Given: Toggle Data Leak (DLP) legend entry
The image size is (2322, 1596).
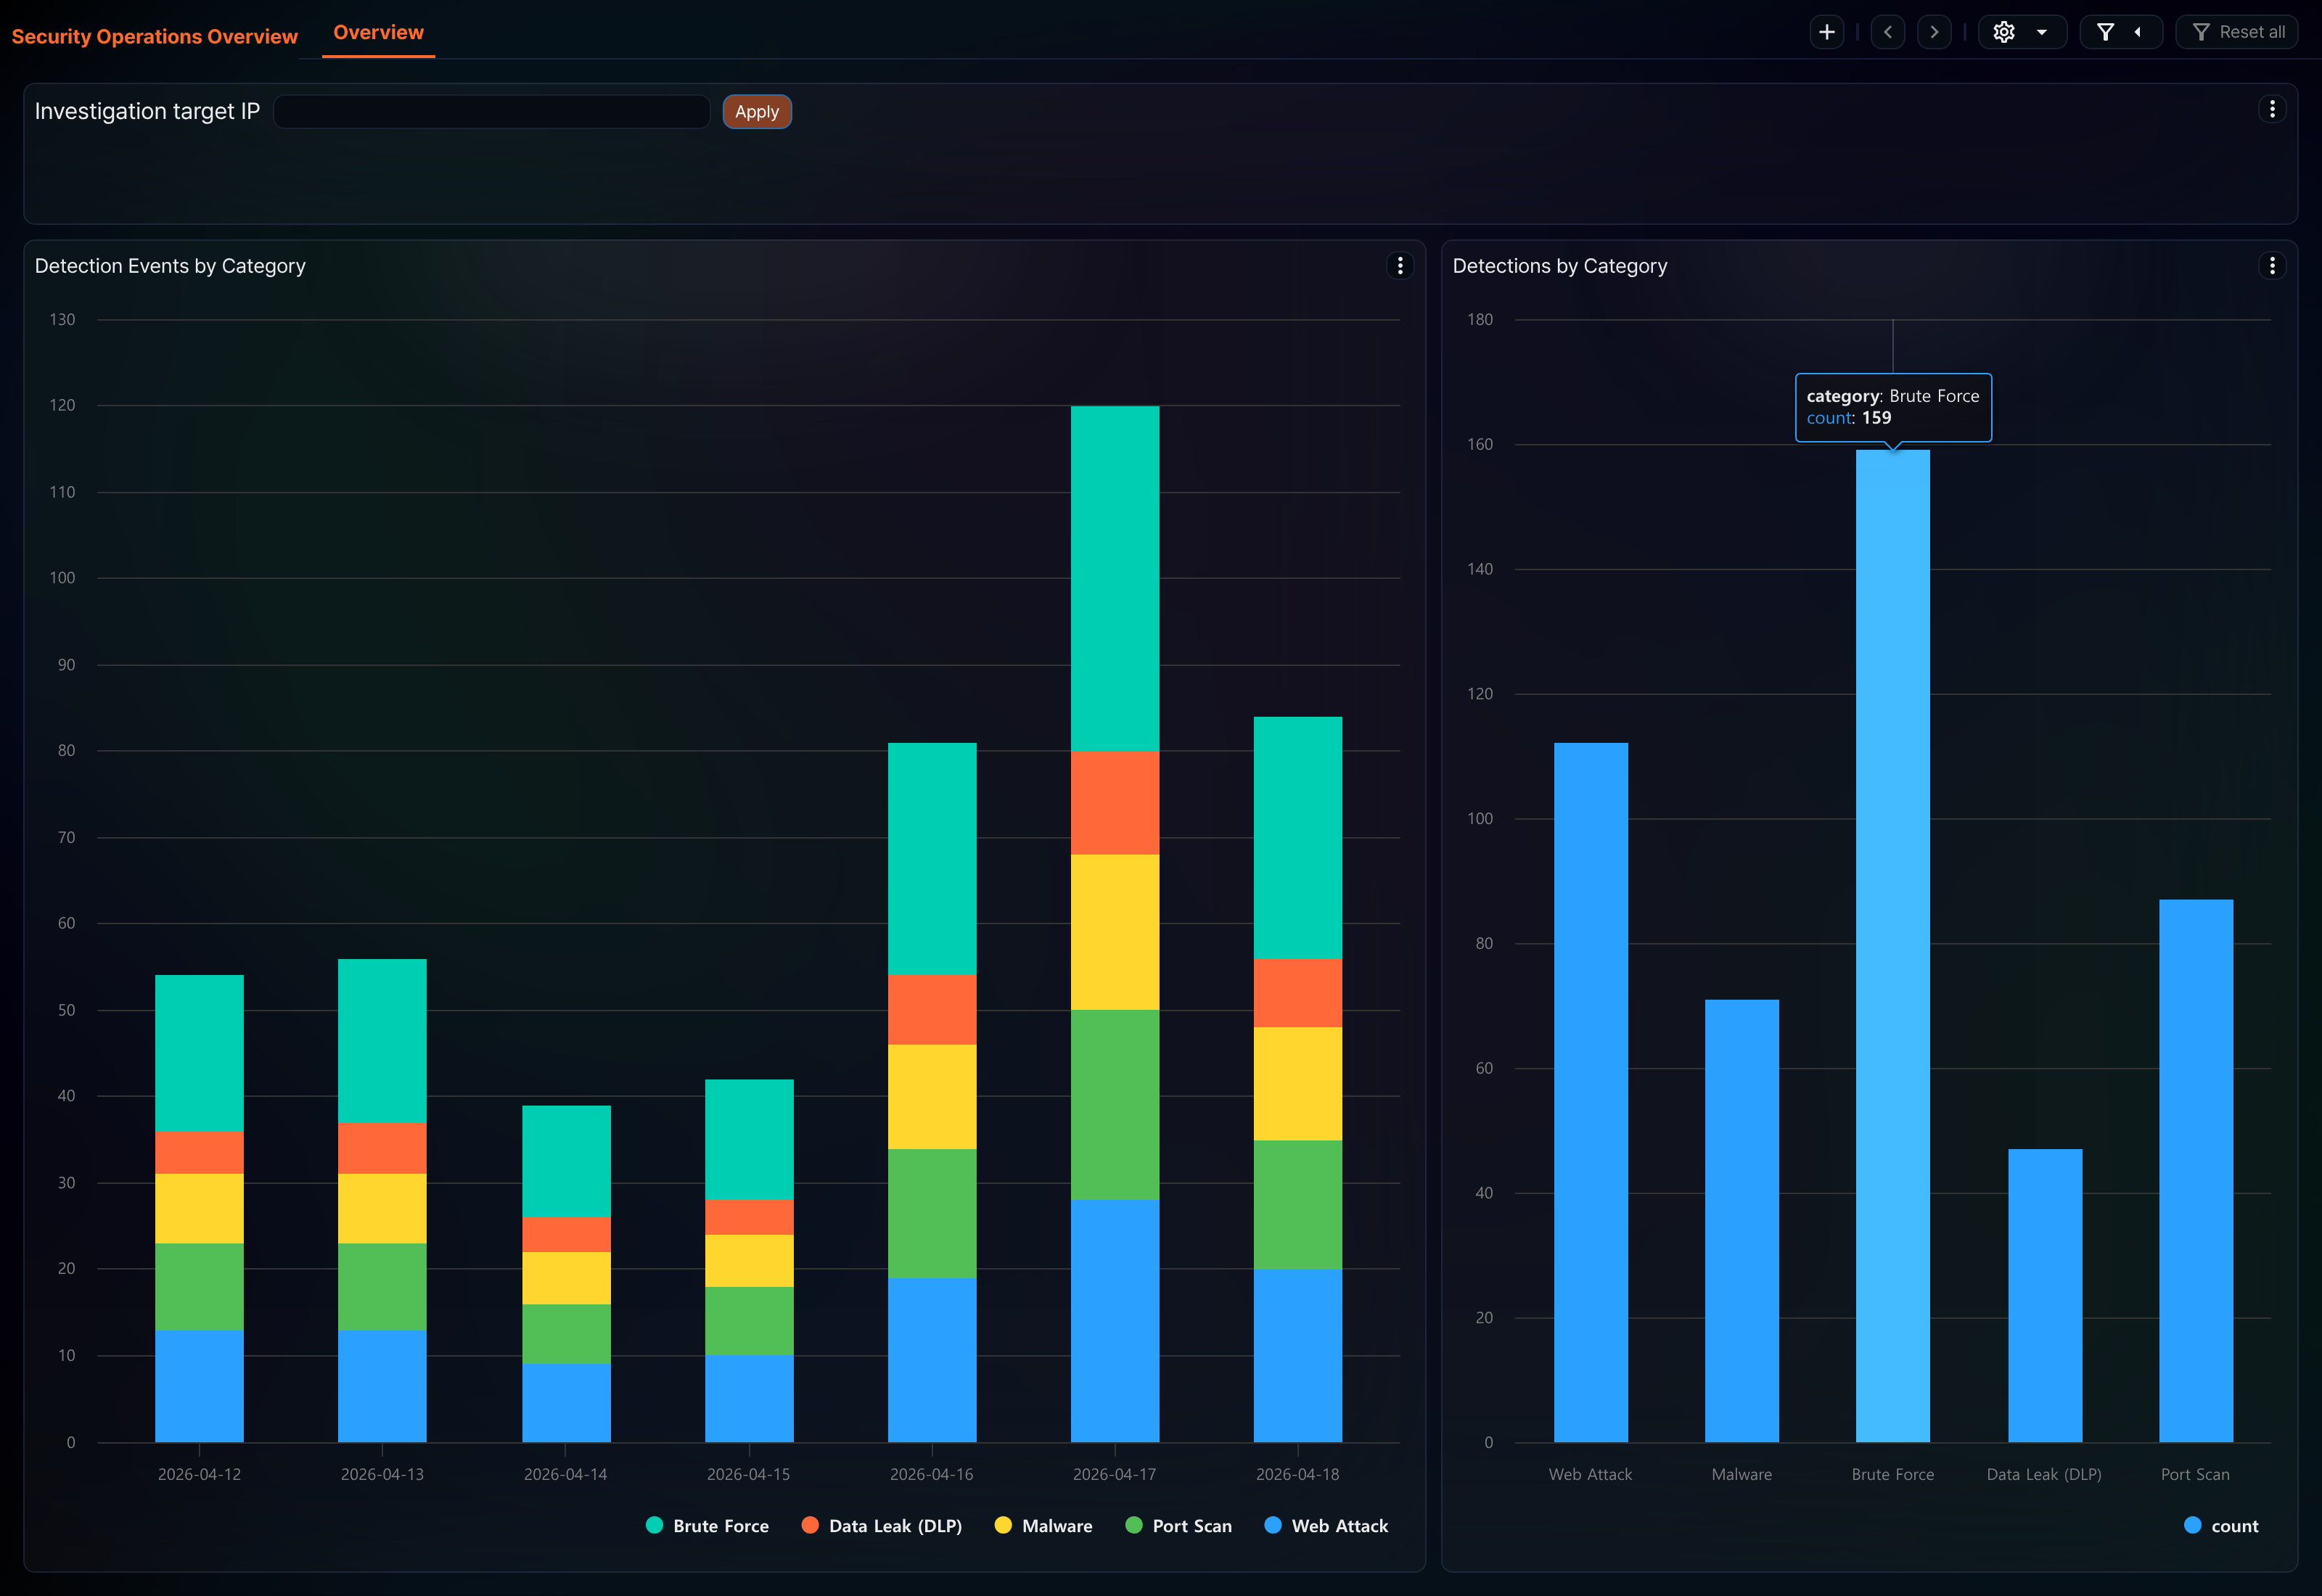Looking at the screenshot, I should (x=882, y=1525).
